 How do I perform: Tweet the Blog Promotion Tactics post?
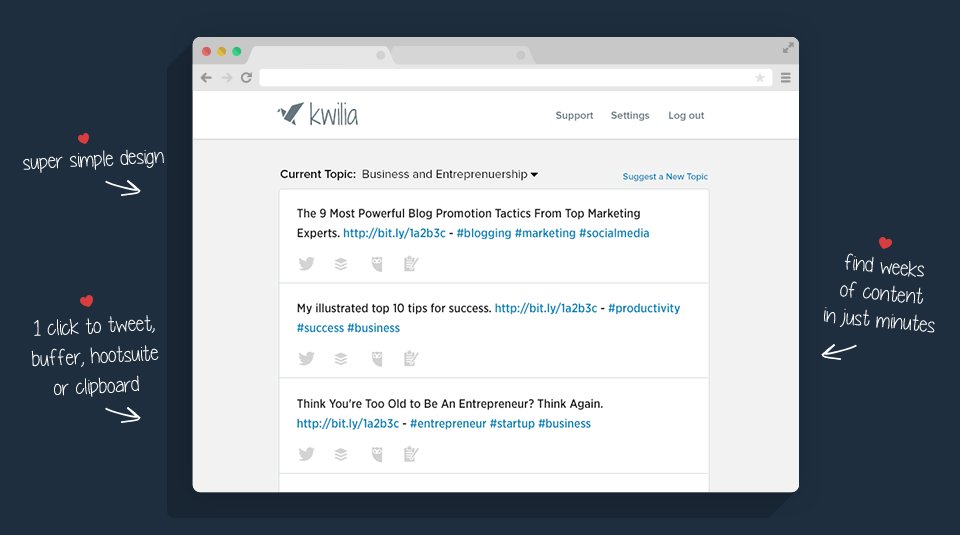click(x=306, y=263)
